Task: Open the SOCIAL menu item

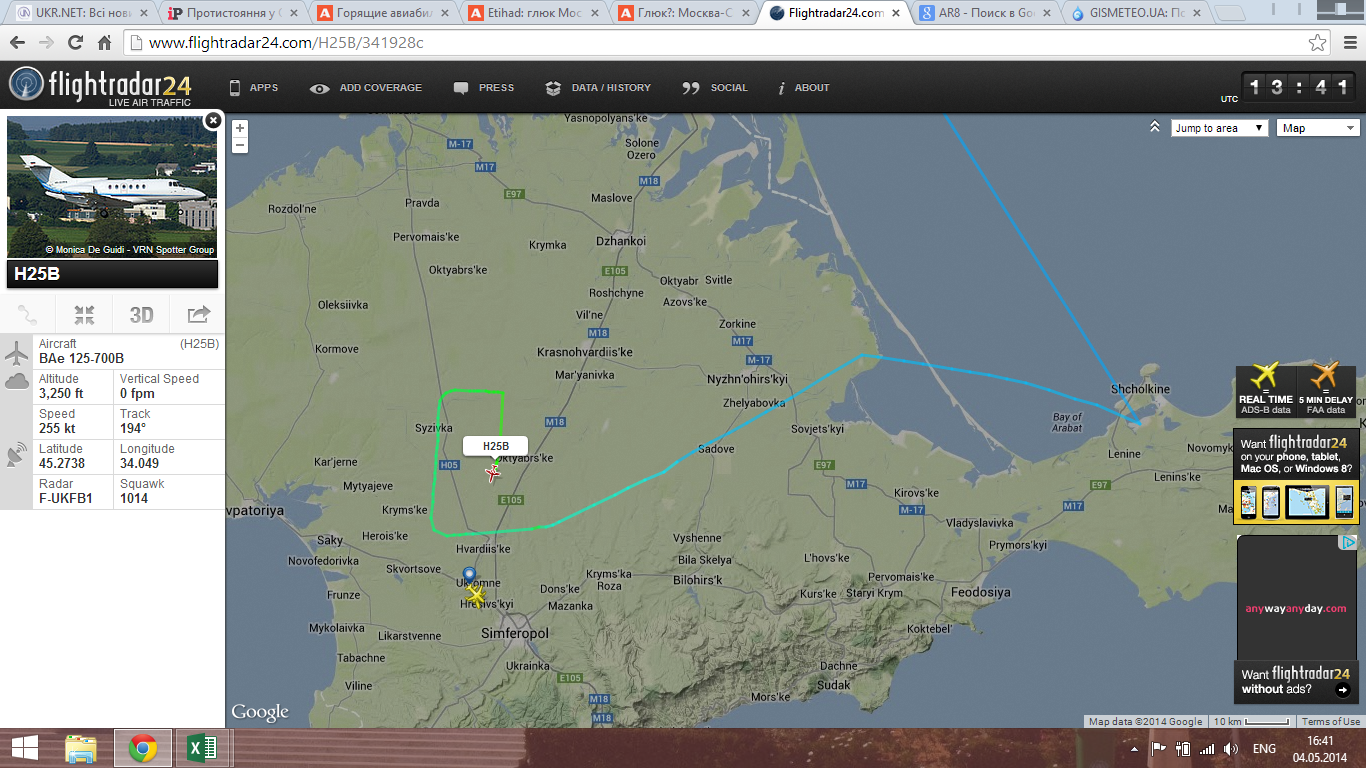Action: pos(715,88)
